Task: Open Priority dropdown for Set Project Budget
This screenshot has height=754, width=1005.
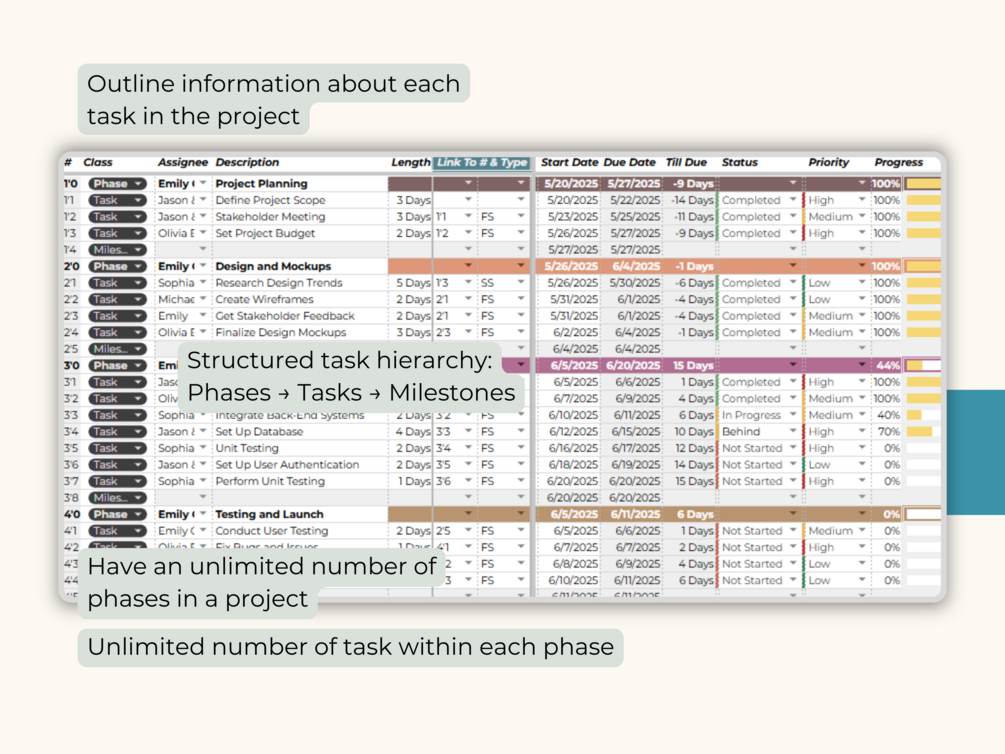Action: [x=862, y=233]
